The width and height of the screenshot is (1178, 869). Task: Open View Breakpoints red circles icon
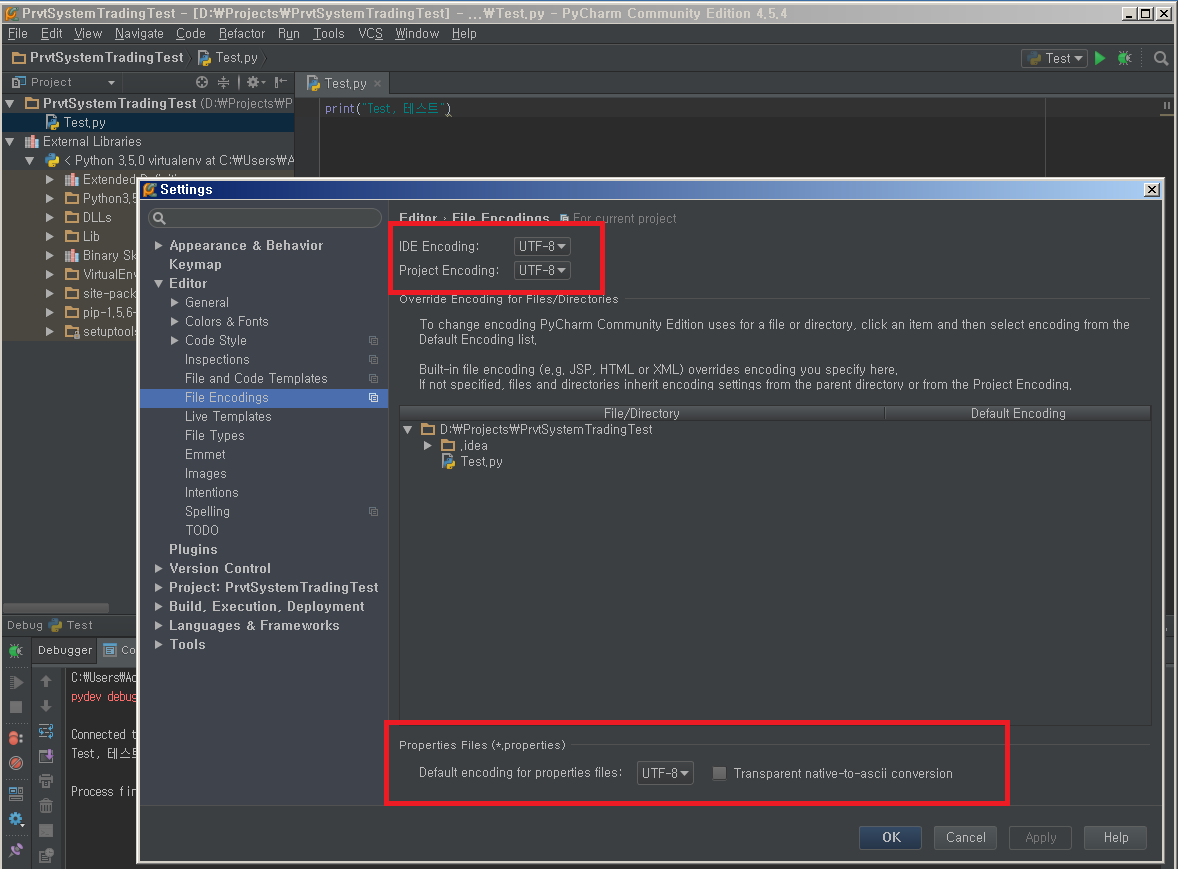pos(16,738)
